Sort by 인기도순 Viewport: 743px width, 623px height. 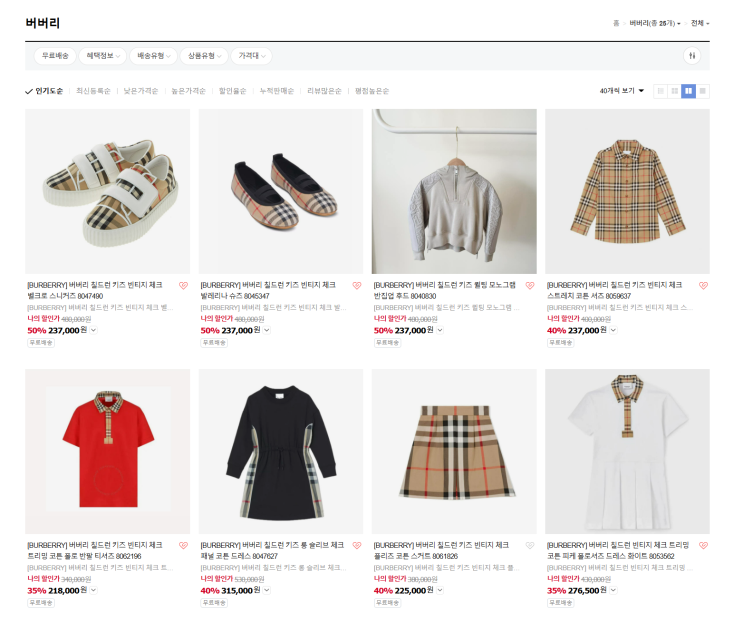point(49,91)
